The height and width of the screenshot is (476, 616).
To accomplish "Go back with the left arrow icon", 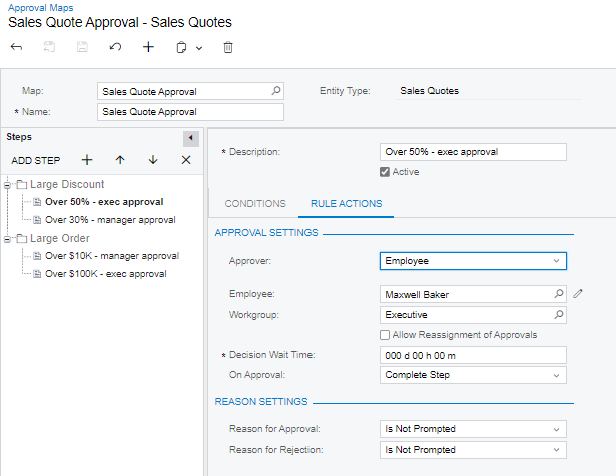I will tap(16, 47).
